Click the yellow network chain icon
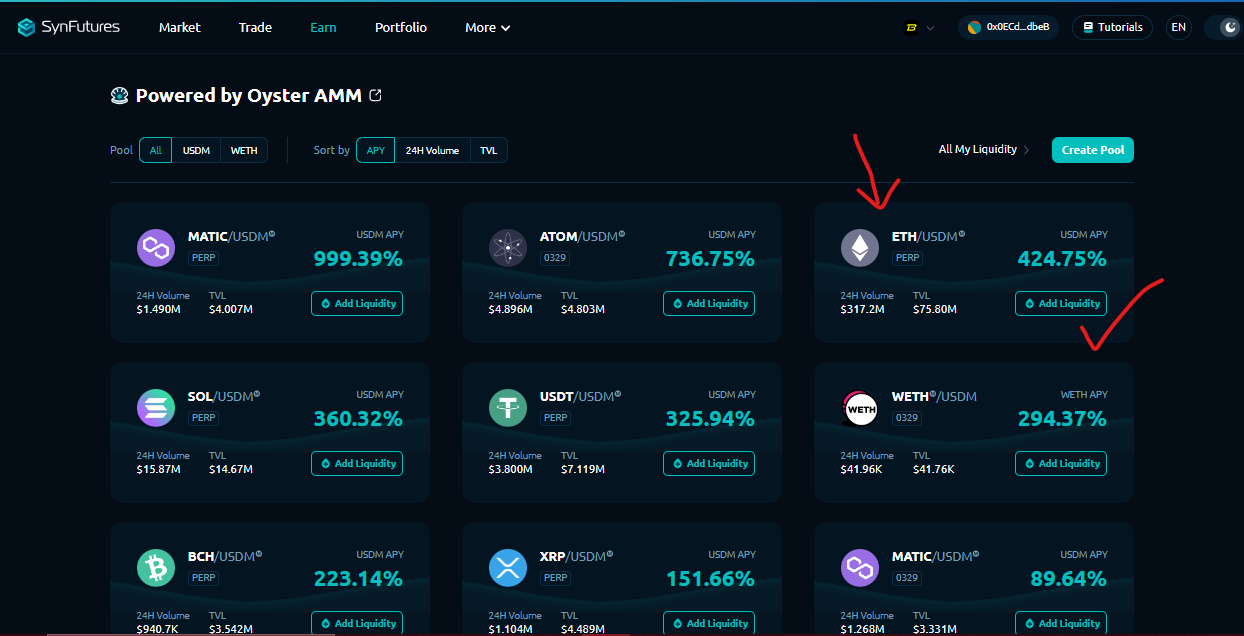This screenshot has height=636, width=1244. click(911, 27)
